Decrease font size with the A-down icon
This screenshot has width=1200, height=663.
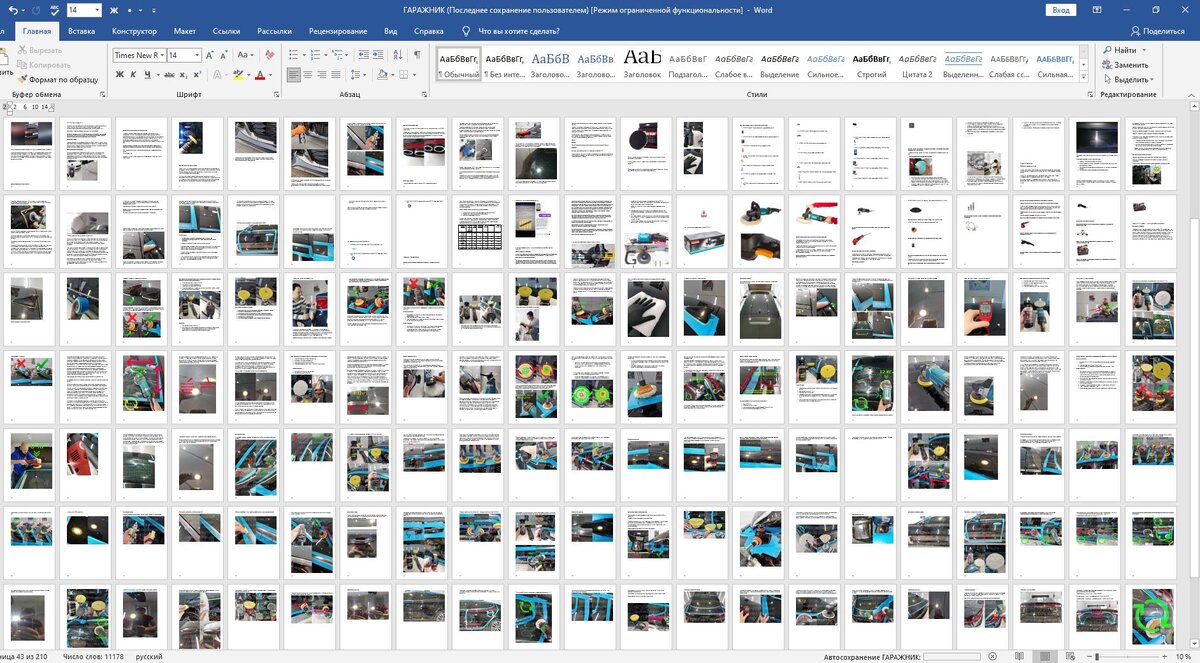coord(223,55)
